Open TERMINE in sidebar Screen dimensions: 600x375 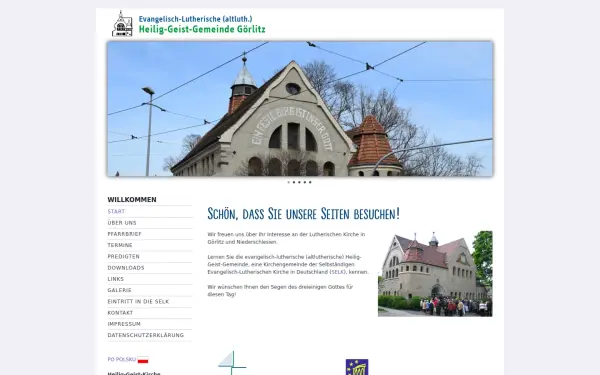(x=120, y=245)
